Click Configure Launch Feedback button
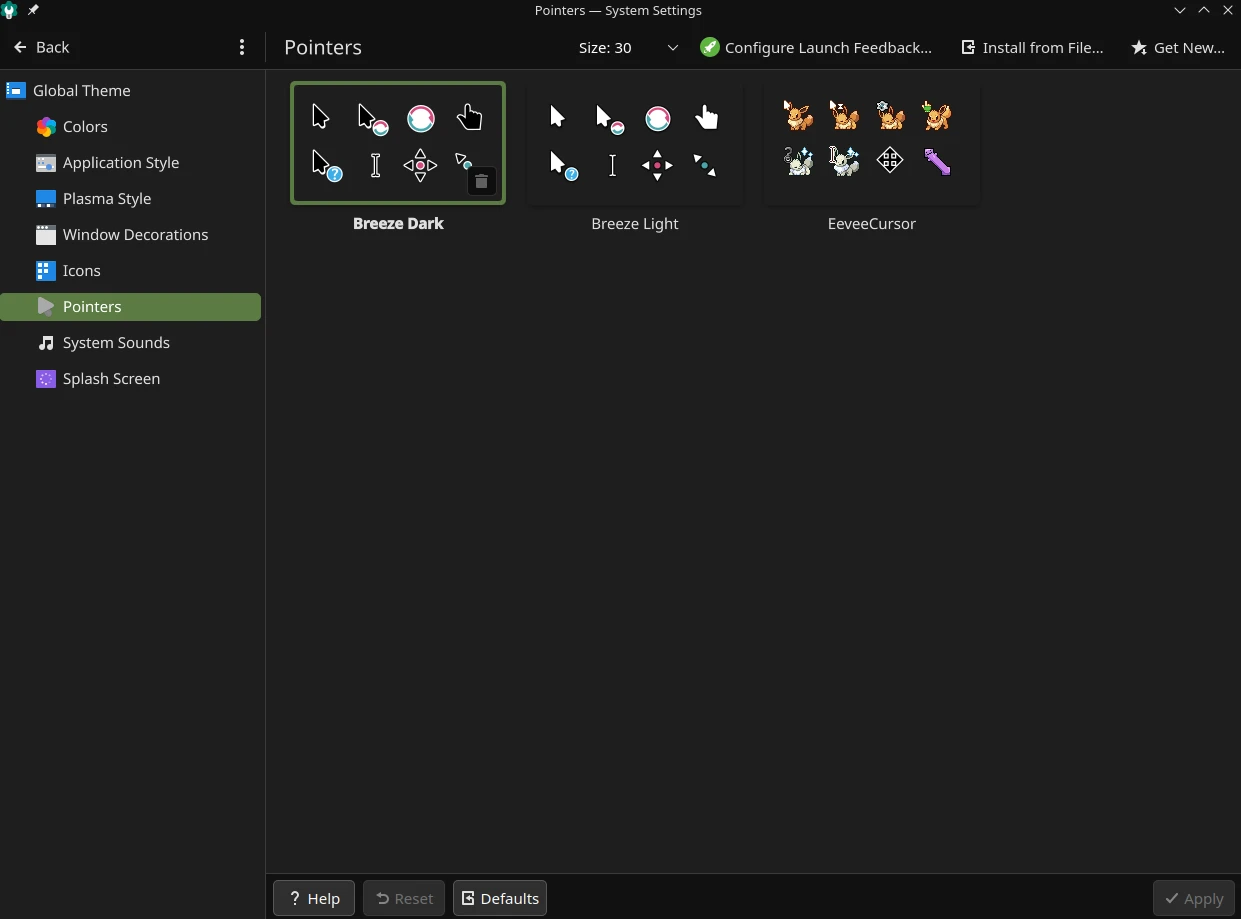 (x=816, y=47)
